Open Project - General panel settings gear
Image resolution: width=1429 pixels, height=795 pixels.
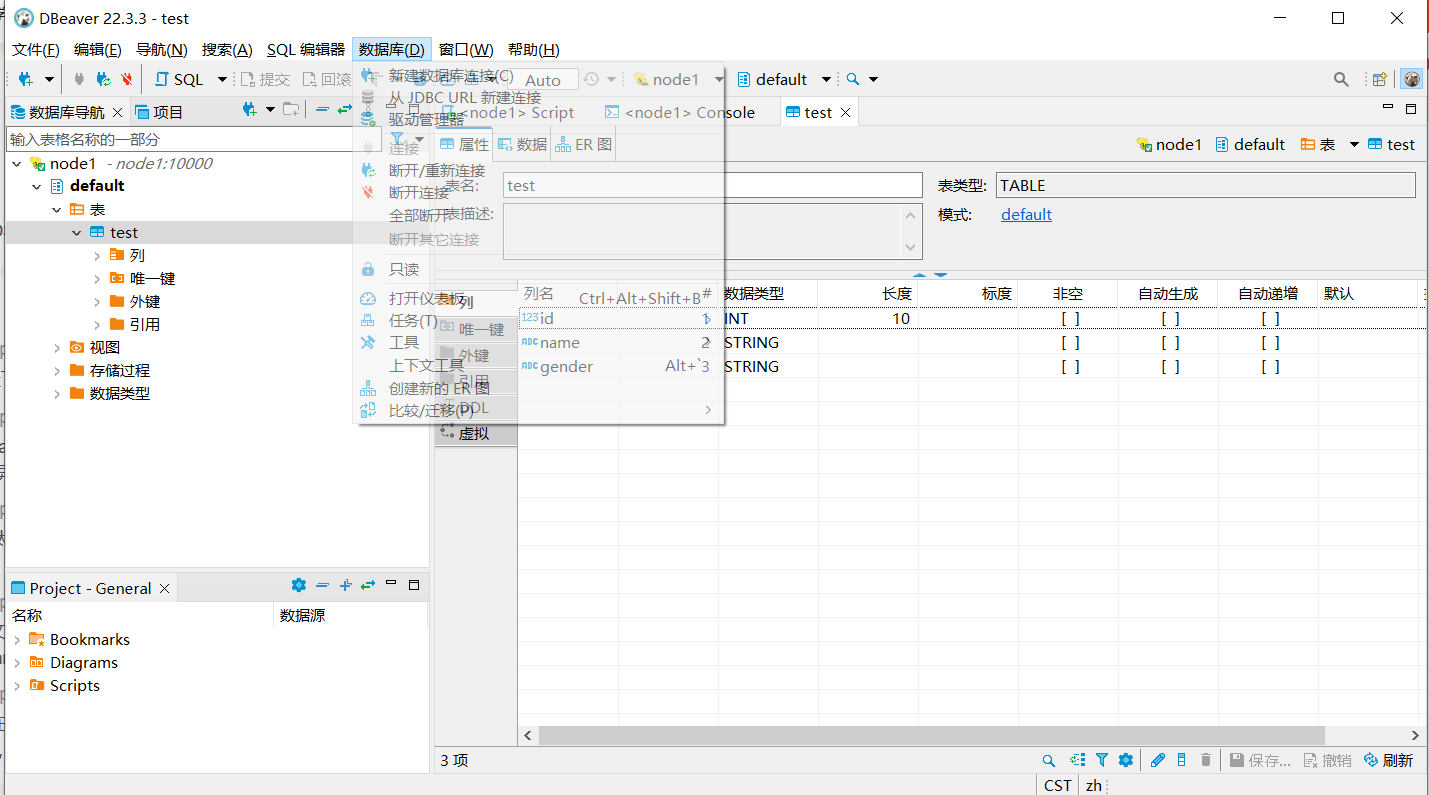coord(298,586)
